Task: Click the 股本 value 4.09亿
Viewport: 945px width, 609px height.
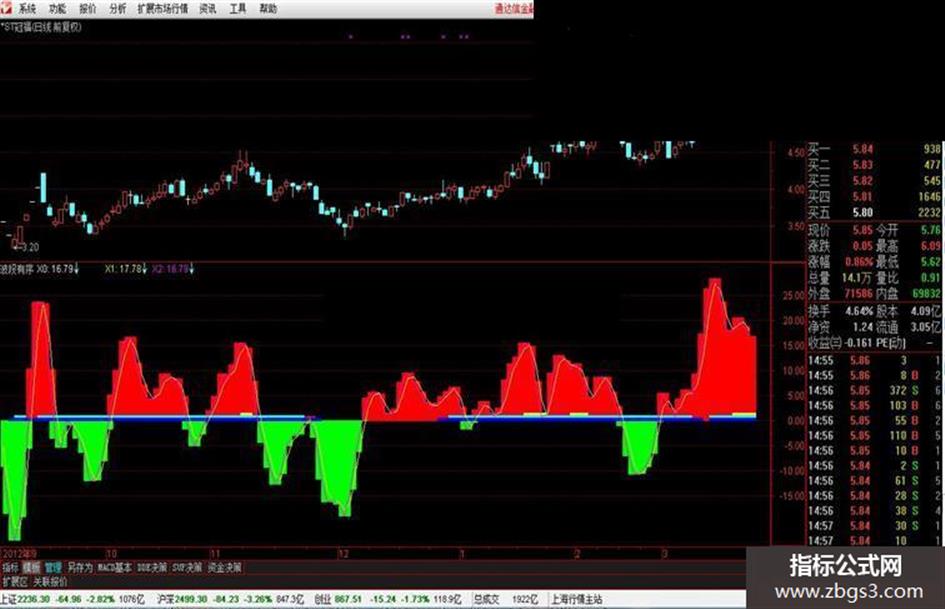Action: (926, 311)
